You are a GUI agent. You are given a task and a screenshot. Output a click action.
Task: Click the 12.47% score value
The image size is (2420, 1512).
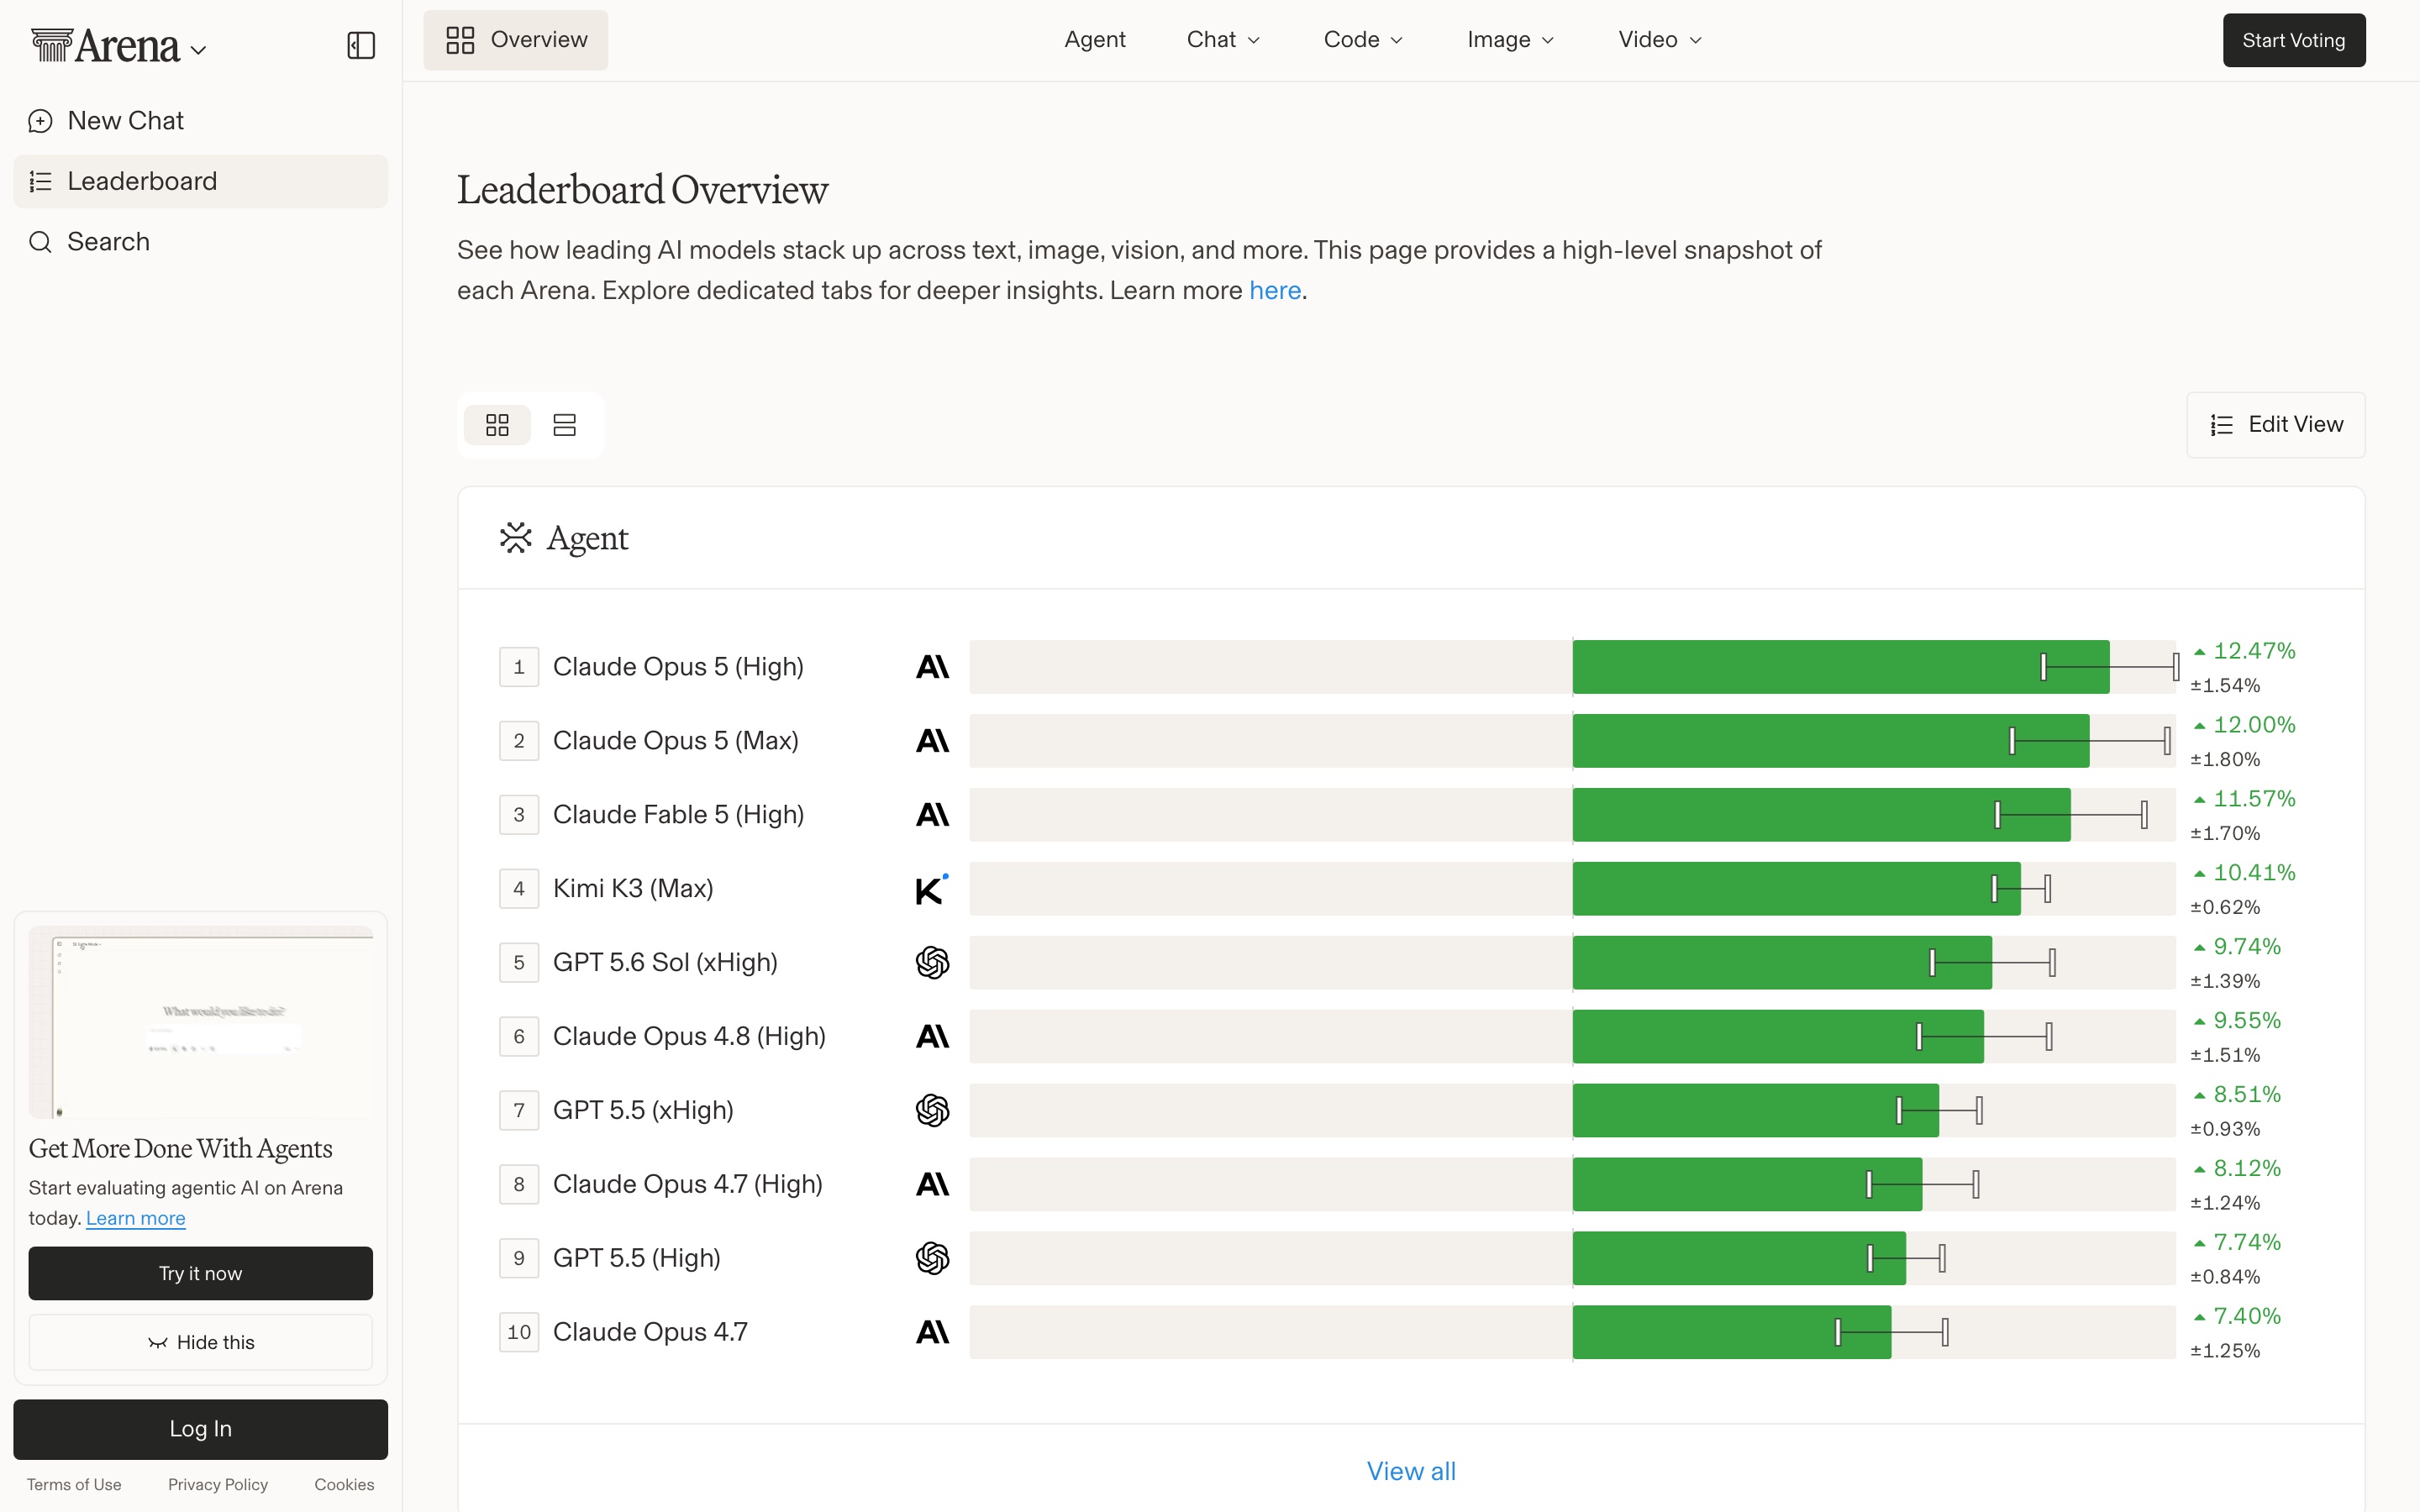pos(2254,651)
